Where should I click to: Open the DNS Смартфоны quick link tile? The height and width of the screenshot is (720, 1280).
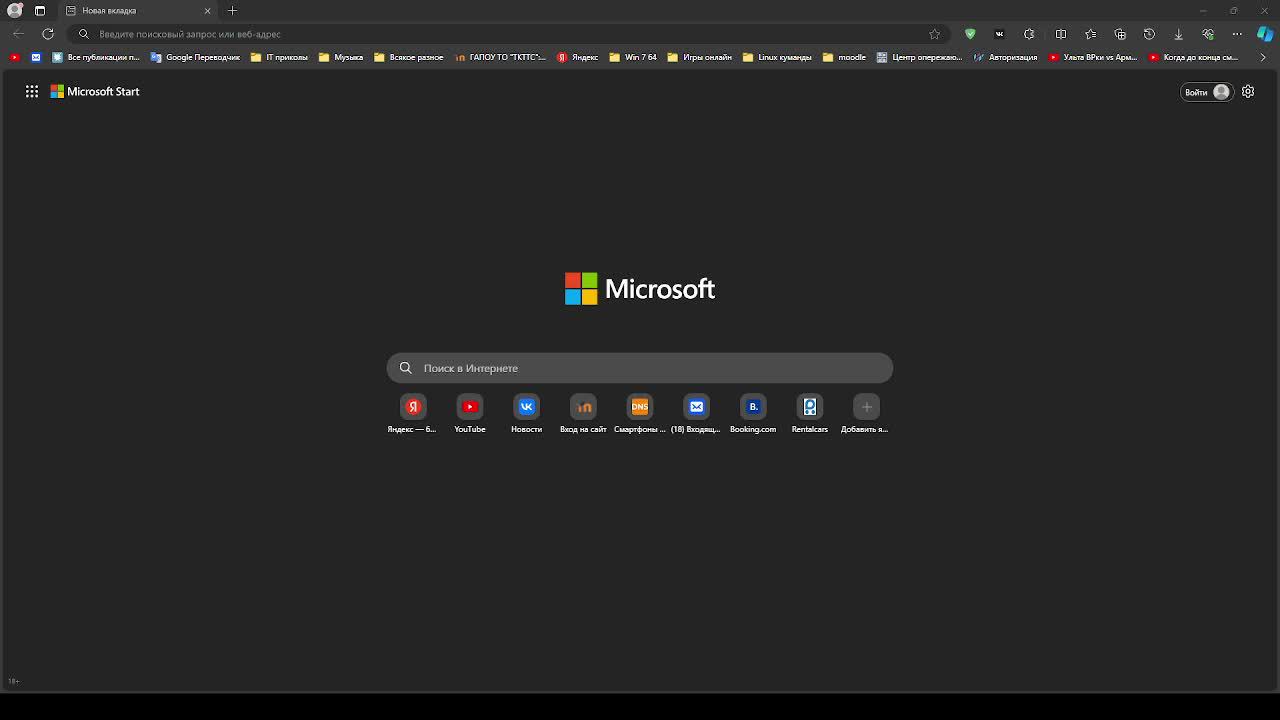pyautogui.click(x=640, y=413)
